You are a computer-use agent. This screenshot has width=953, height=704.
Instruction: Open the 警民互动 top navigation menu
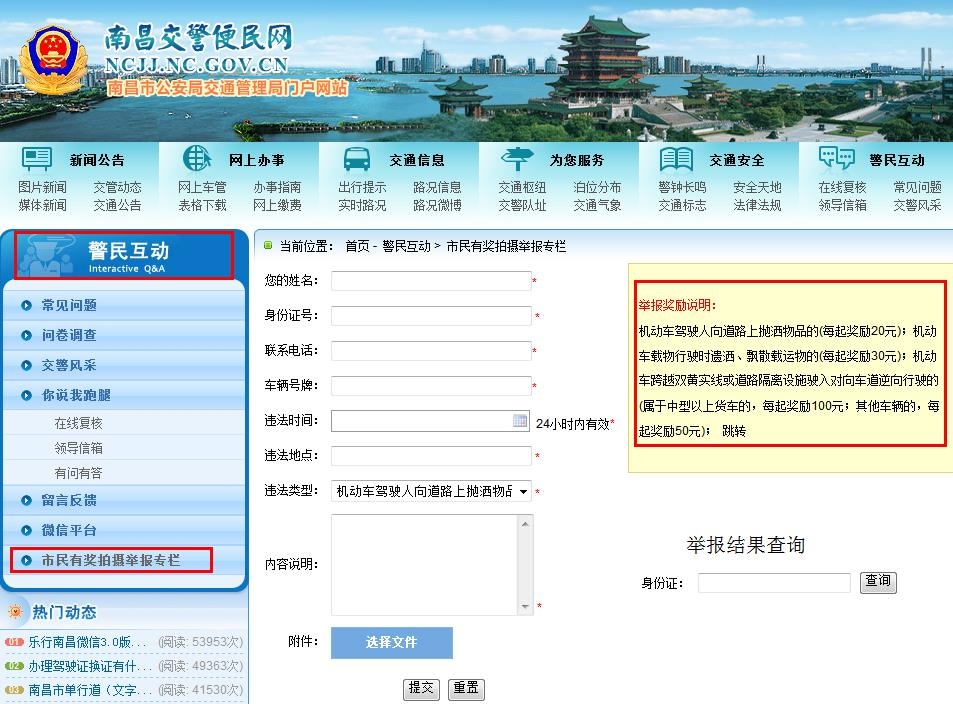click(896, 160)
